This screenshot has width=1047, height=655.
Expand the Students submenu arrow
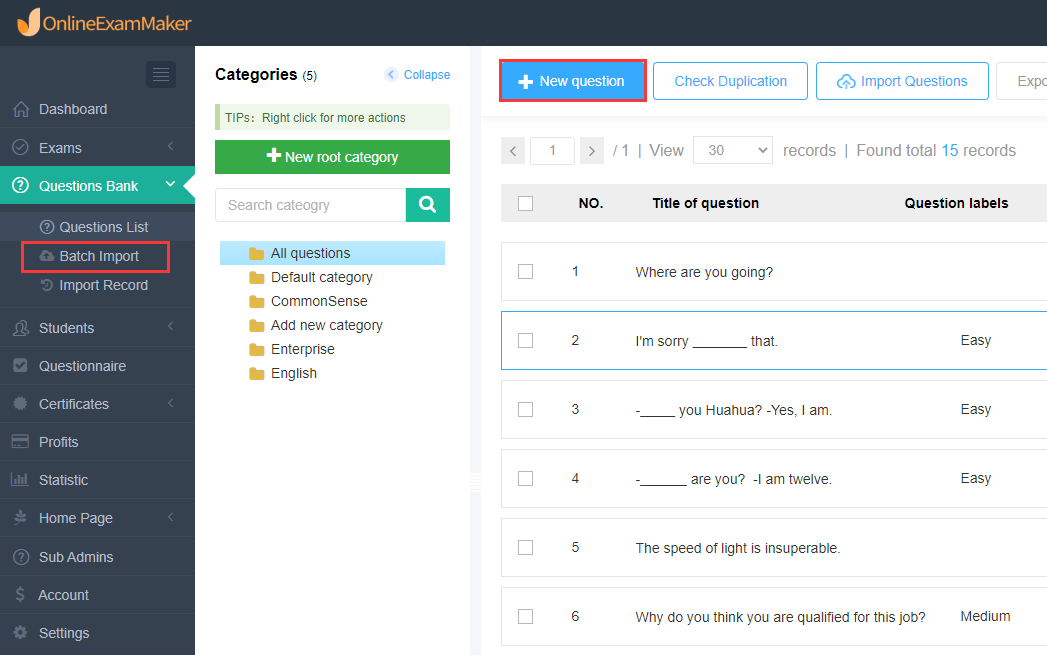pyautogui.click(x=171, y=326)
